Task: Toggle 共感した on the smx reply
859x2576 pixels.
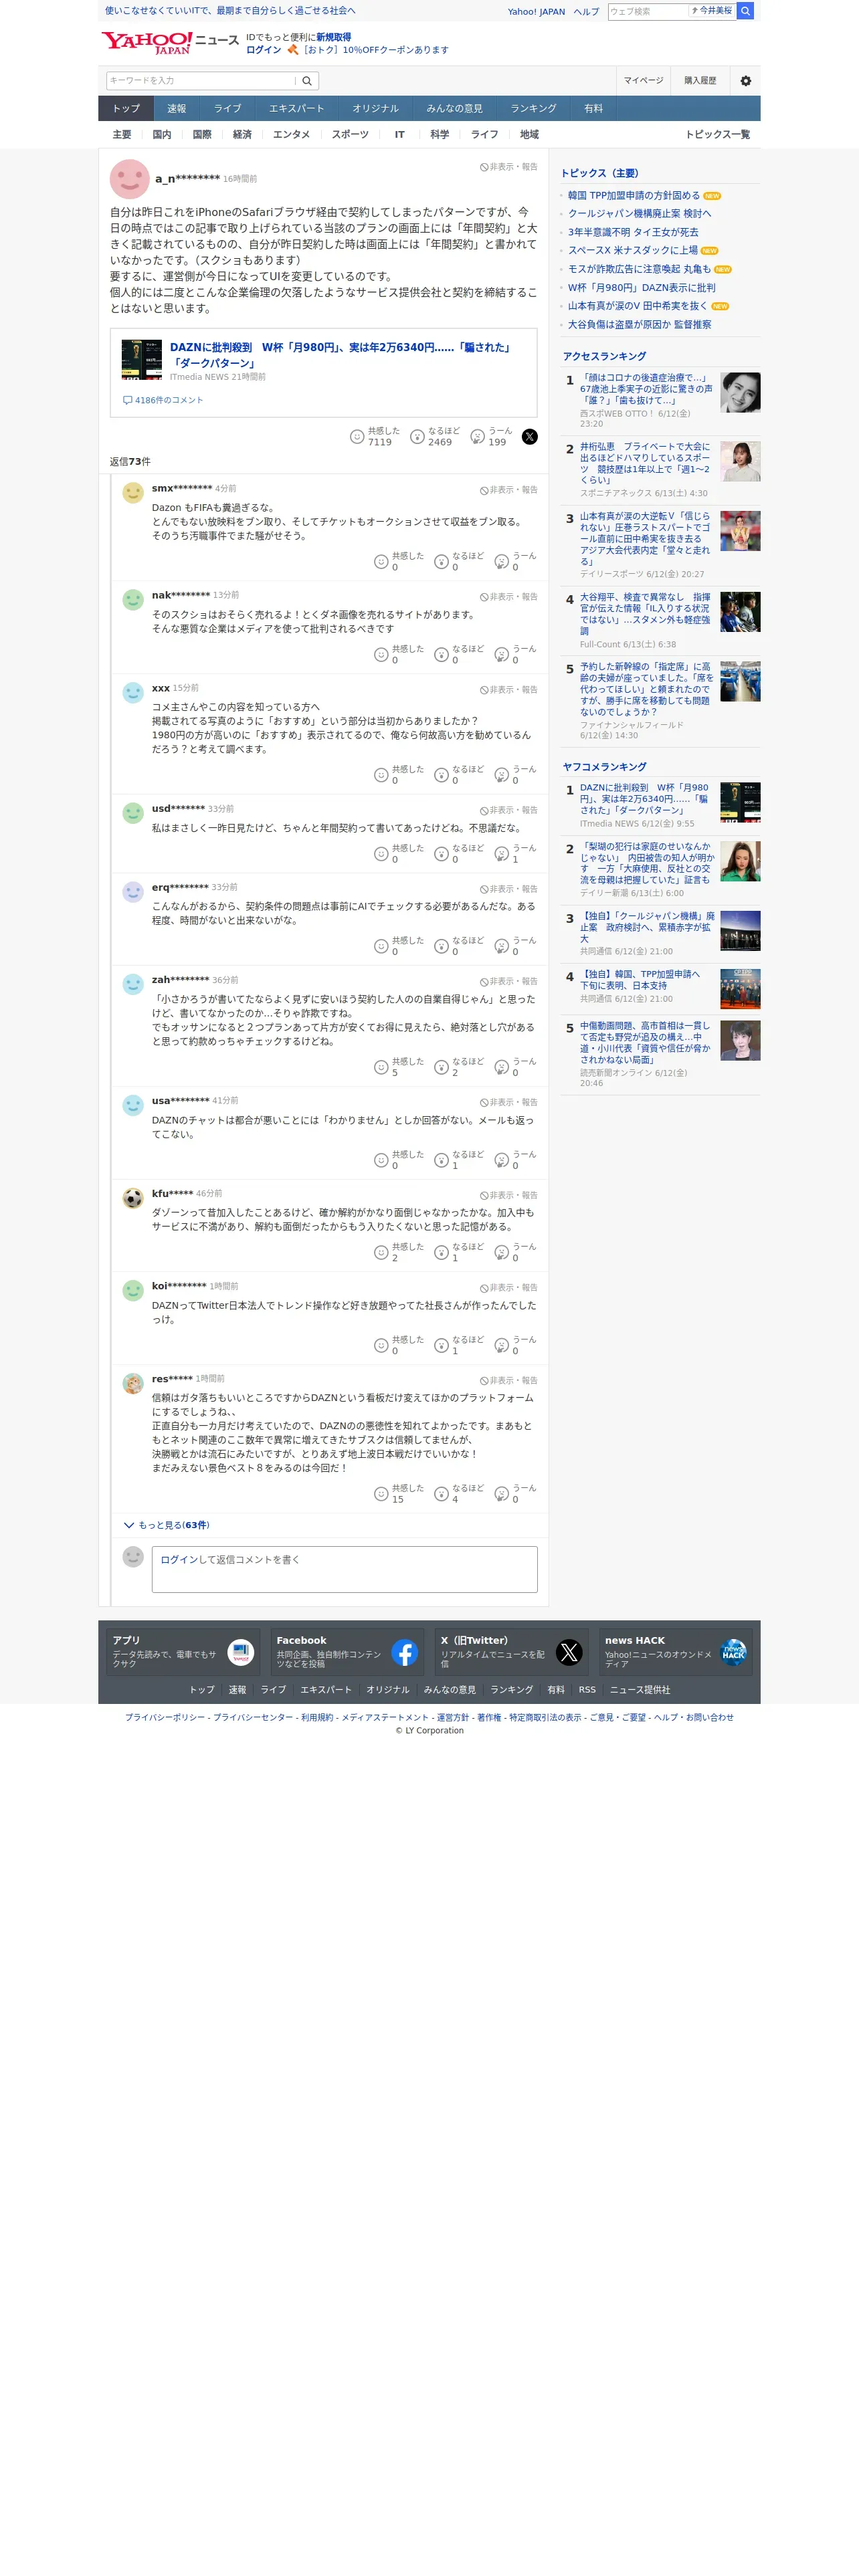Action: [x=399, y=561]
